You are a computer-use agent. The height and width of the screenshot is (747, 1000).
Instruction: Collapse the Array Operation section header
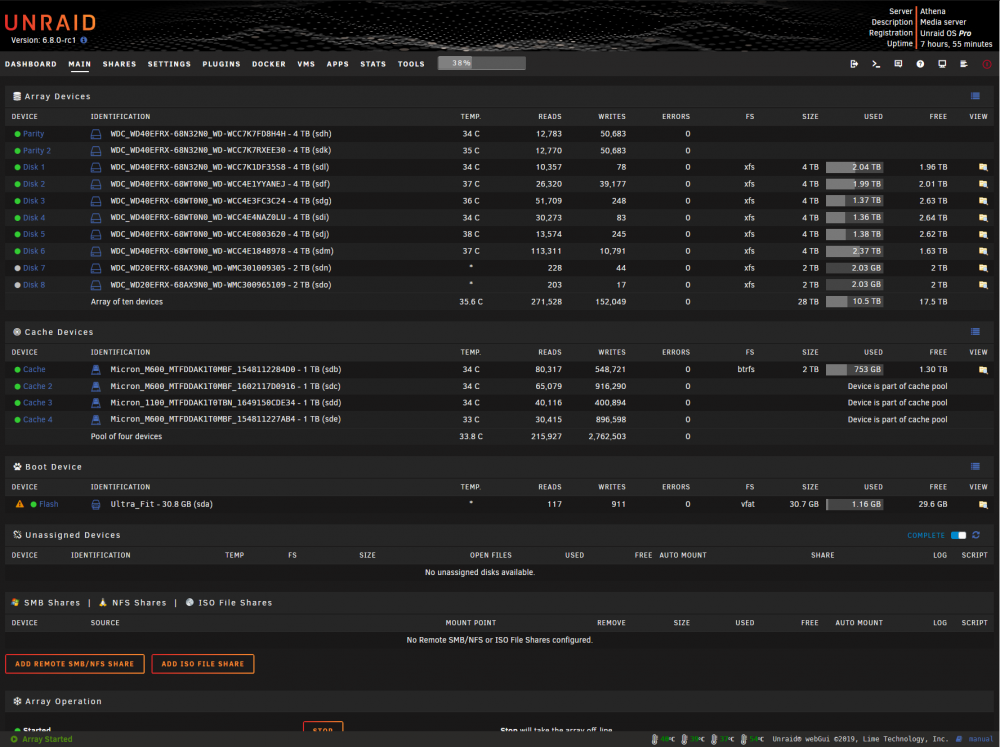click(63, 701)
